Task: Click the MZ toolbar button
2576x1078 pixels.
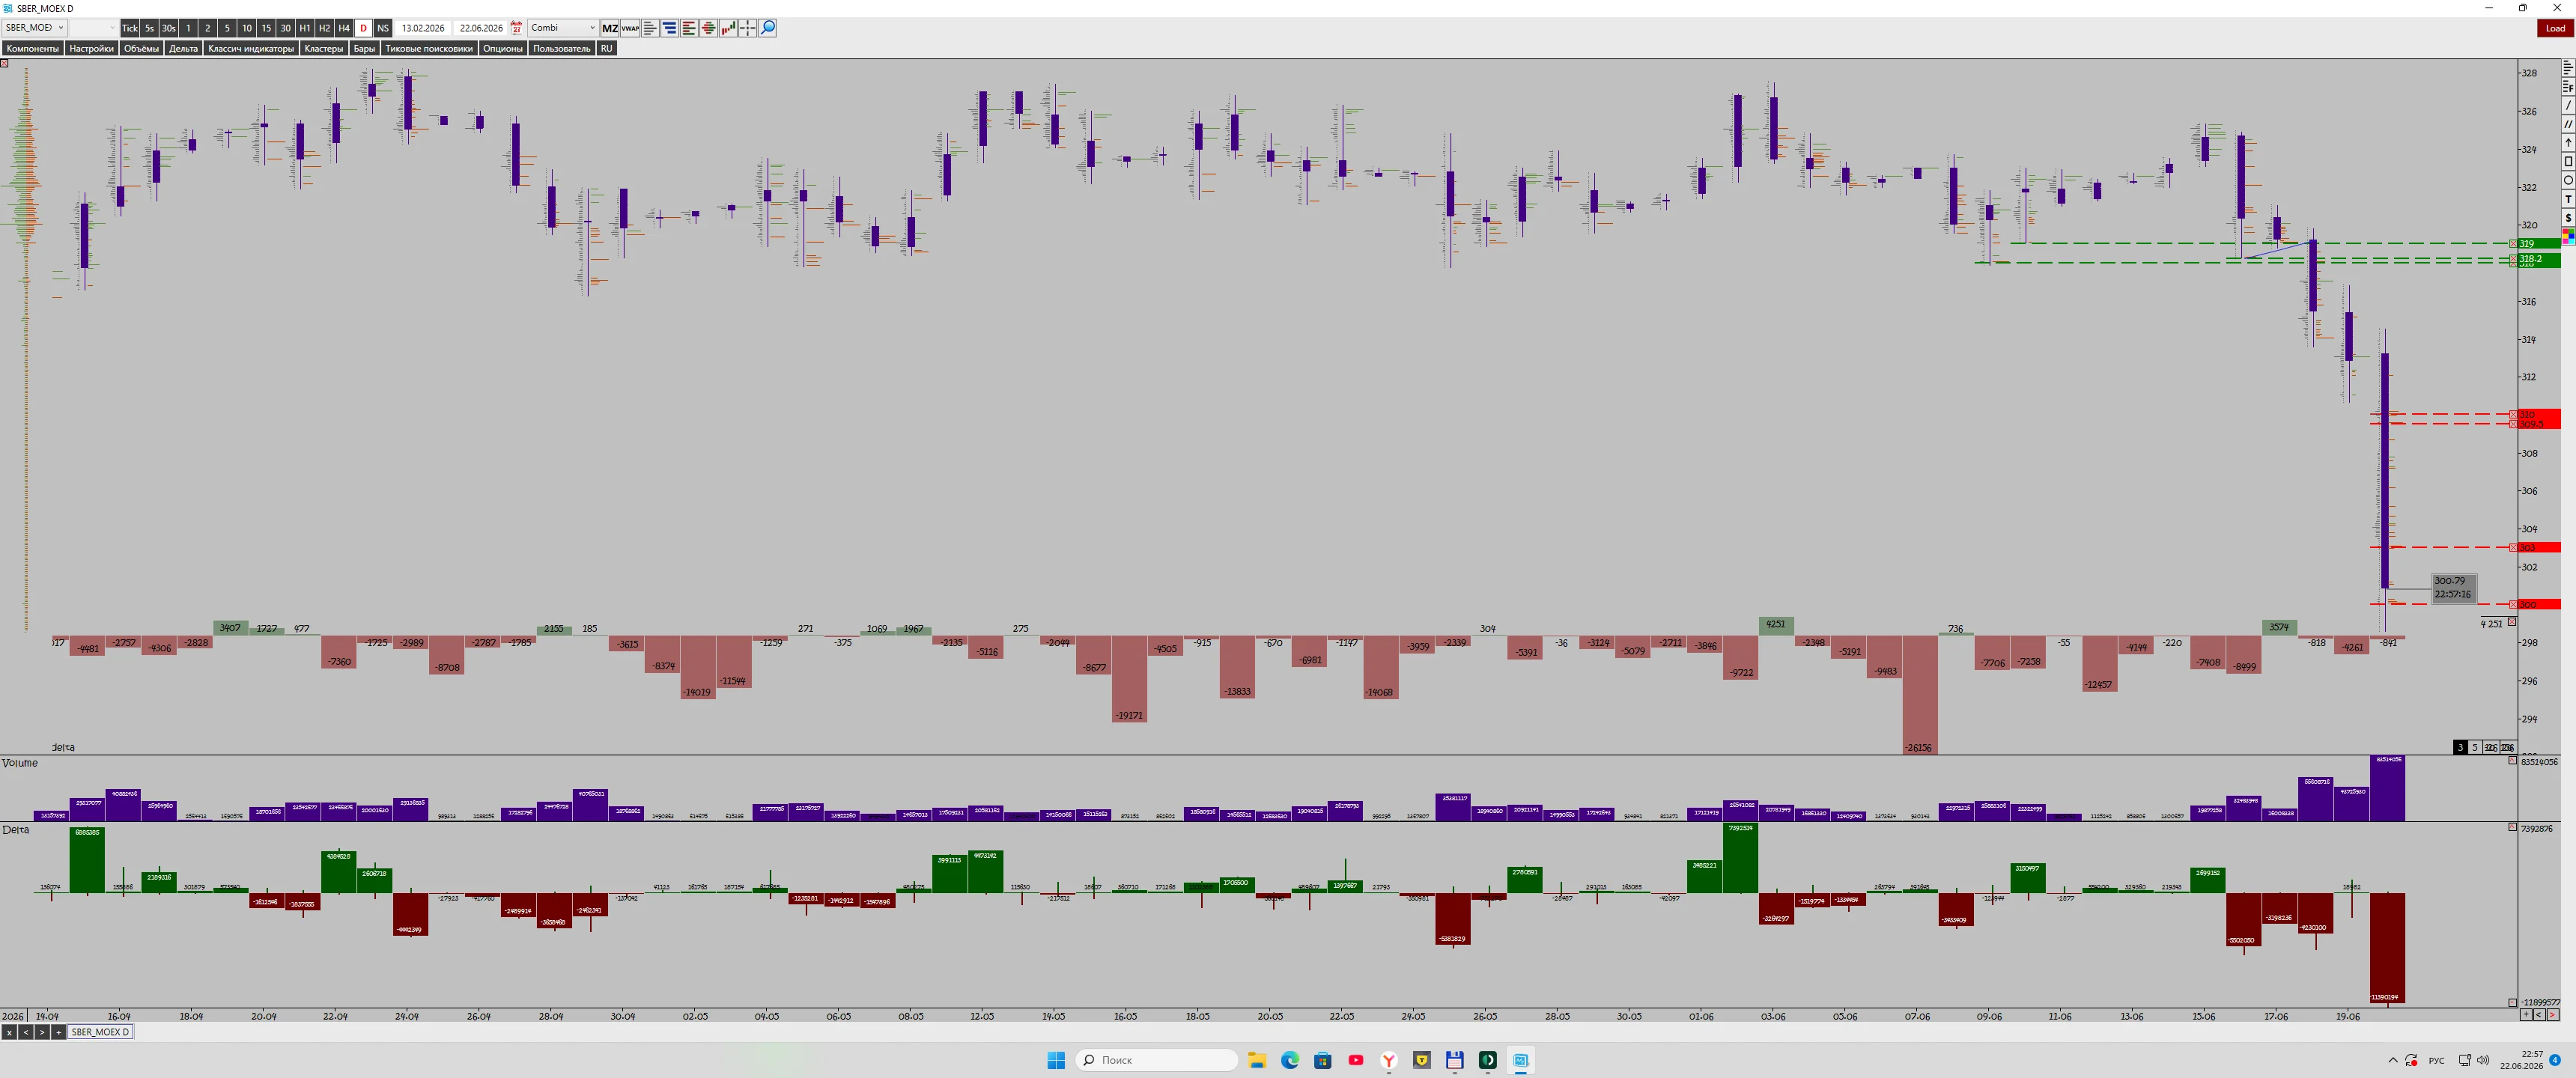Action: (610, 28)
